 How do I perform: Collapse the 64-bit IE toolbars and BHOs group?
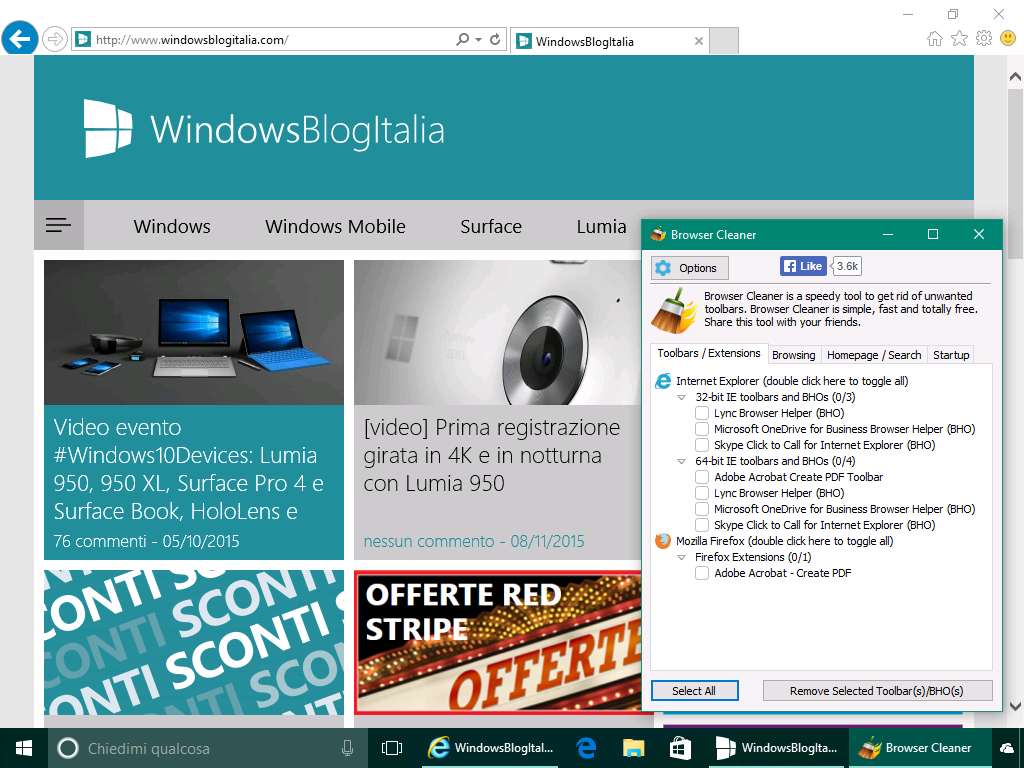coord(682,461)
